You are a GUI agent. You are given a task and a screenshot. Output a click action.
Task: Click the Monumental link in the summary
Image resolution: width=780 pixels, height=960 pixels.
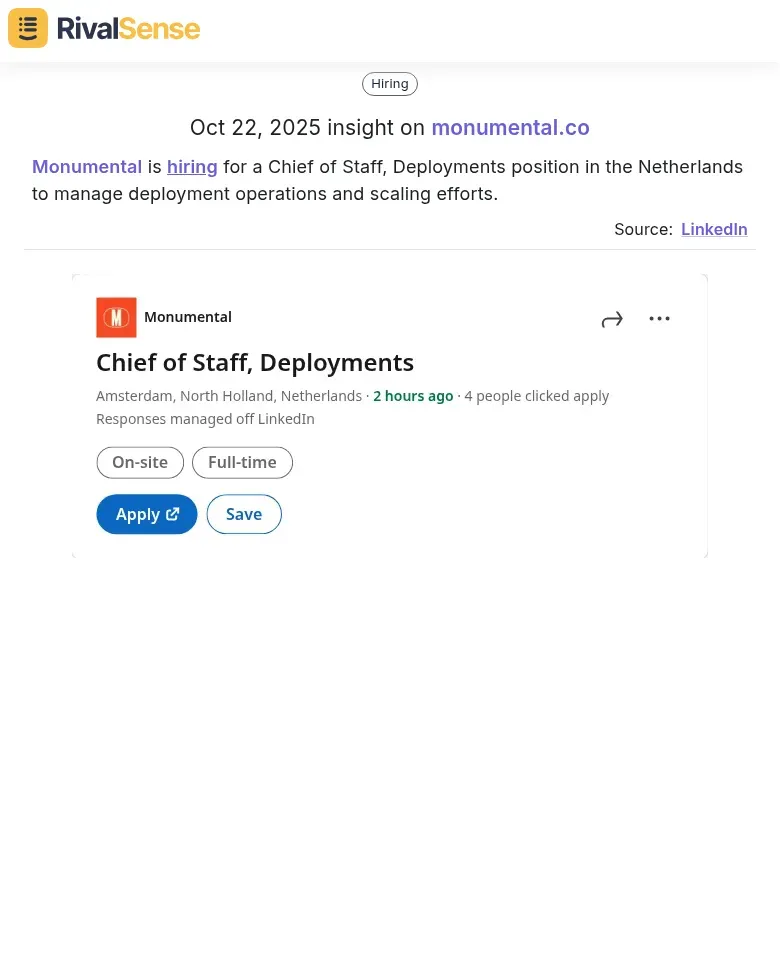coord(87,167)
